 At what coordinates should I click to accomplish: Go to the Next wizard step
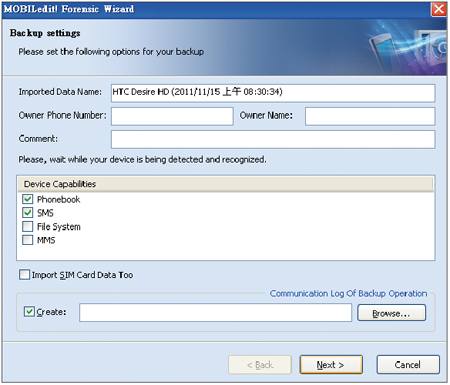[331, 365]
